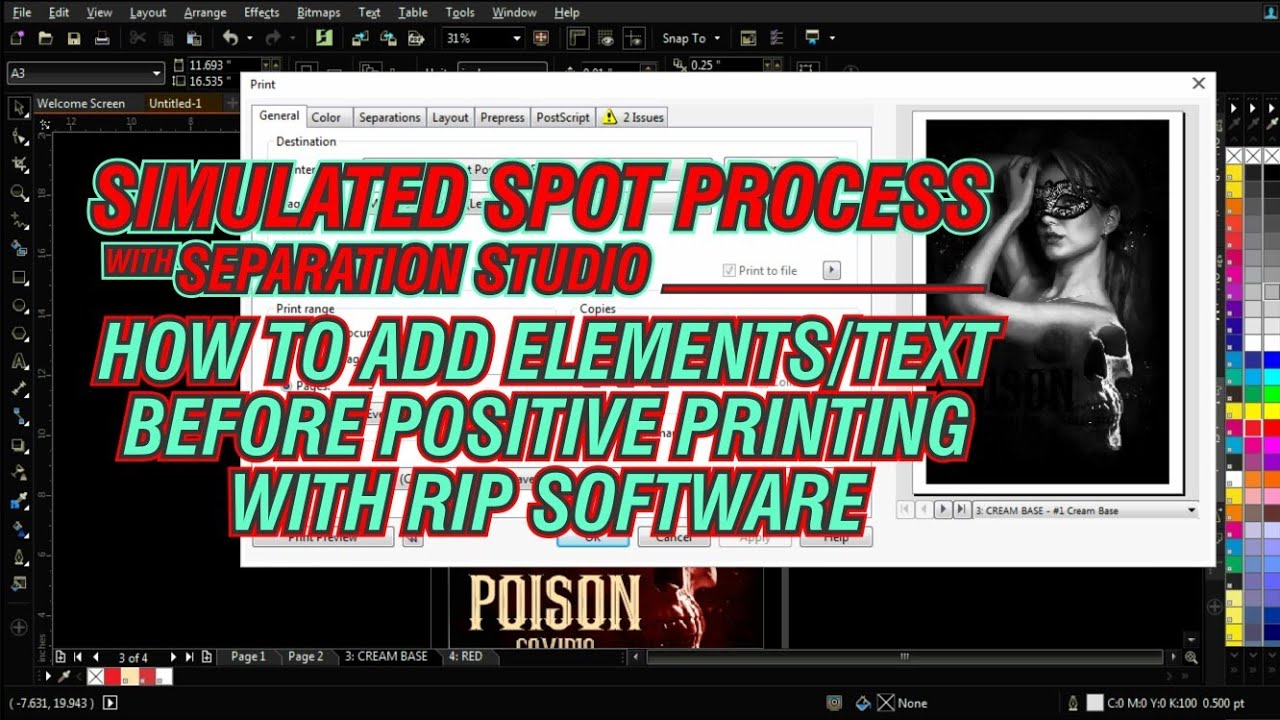Click the horizontal scrollbar below canvas
The width and height of the screenshot is (1280, 720).
[903, 657]
